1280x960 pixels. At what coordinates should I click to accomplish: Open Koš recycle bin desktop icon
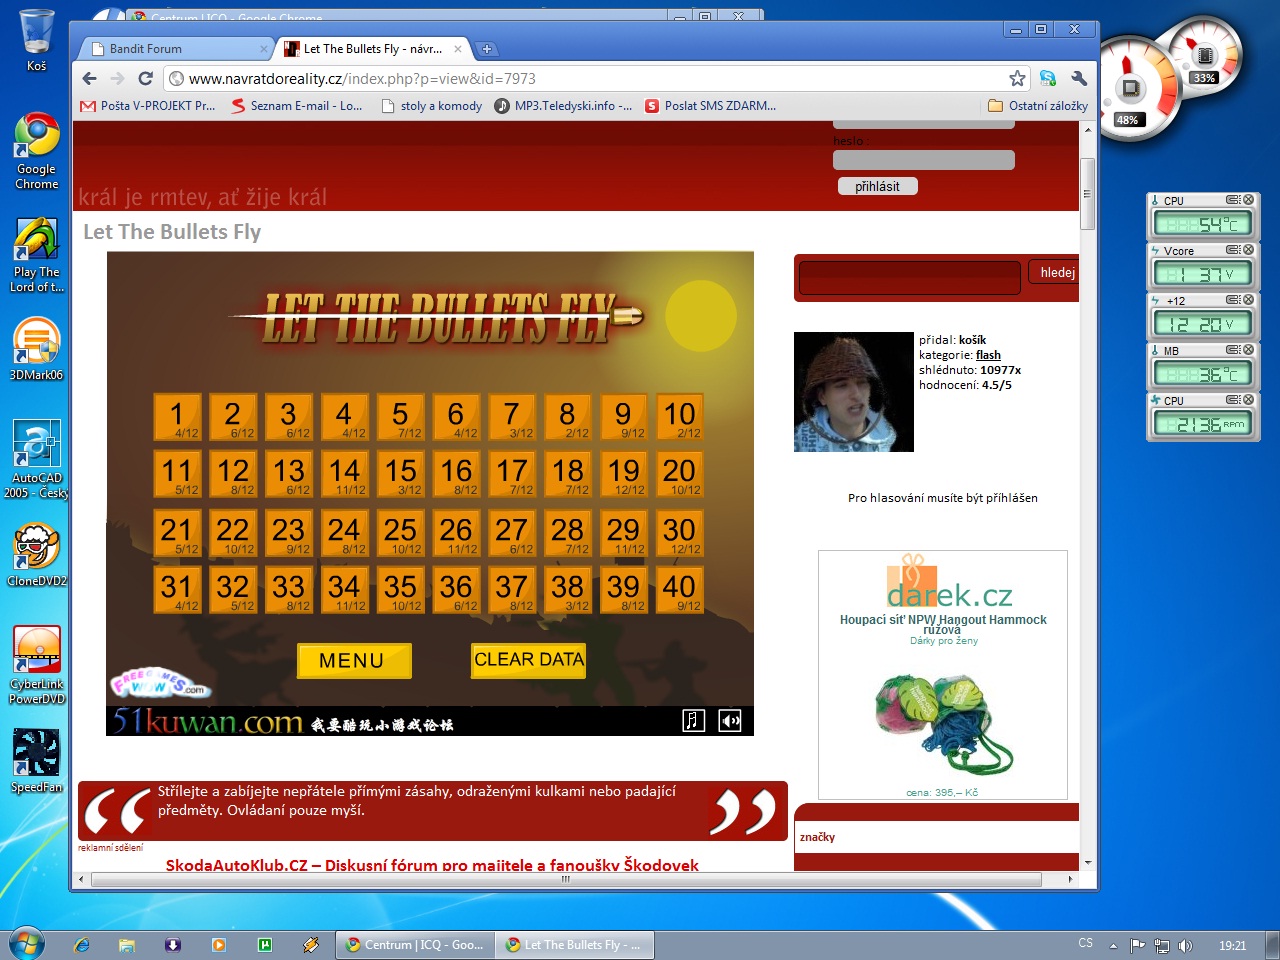(x=36, y=40)
